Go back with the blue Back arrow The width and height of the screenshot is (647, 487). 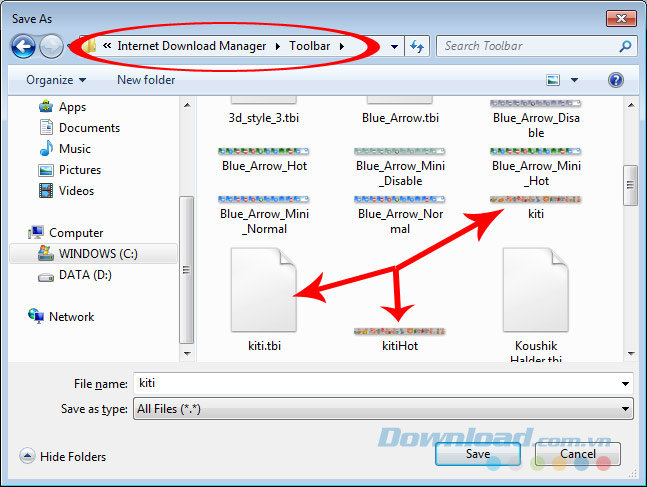23,46
